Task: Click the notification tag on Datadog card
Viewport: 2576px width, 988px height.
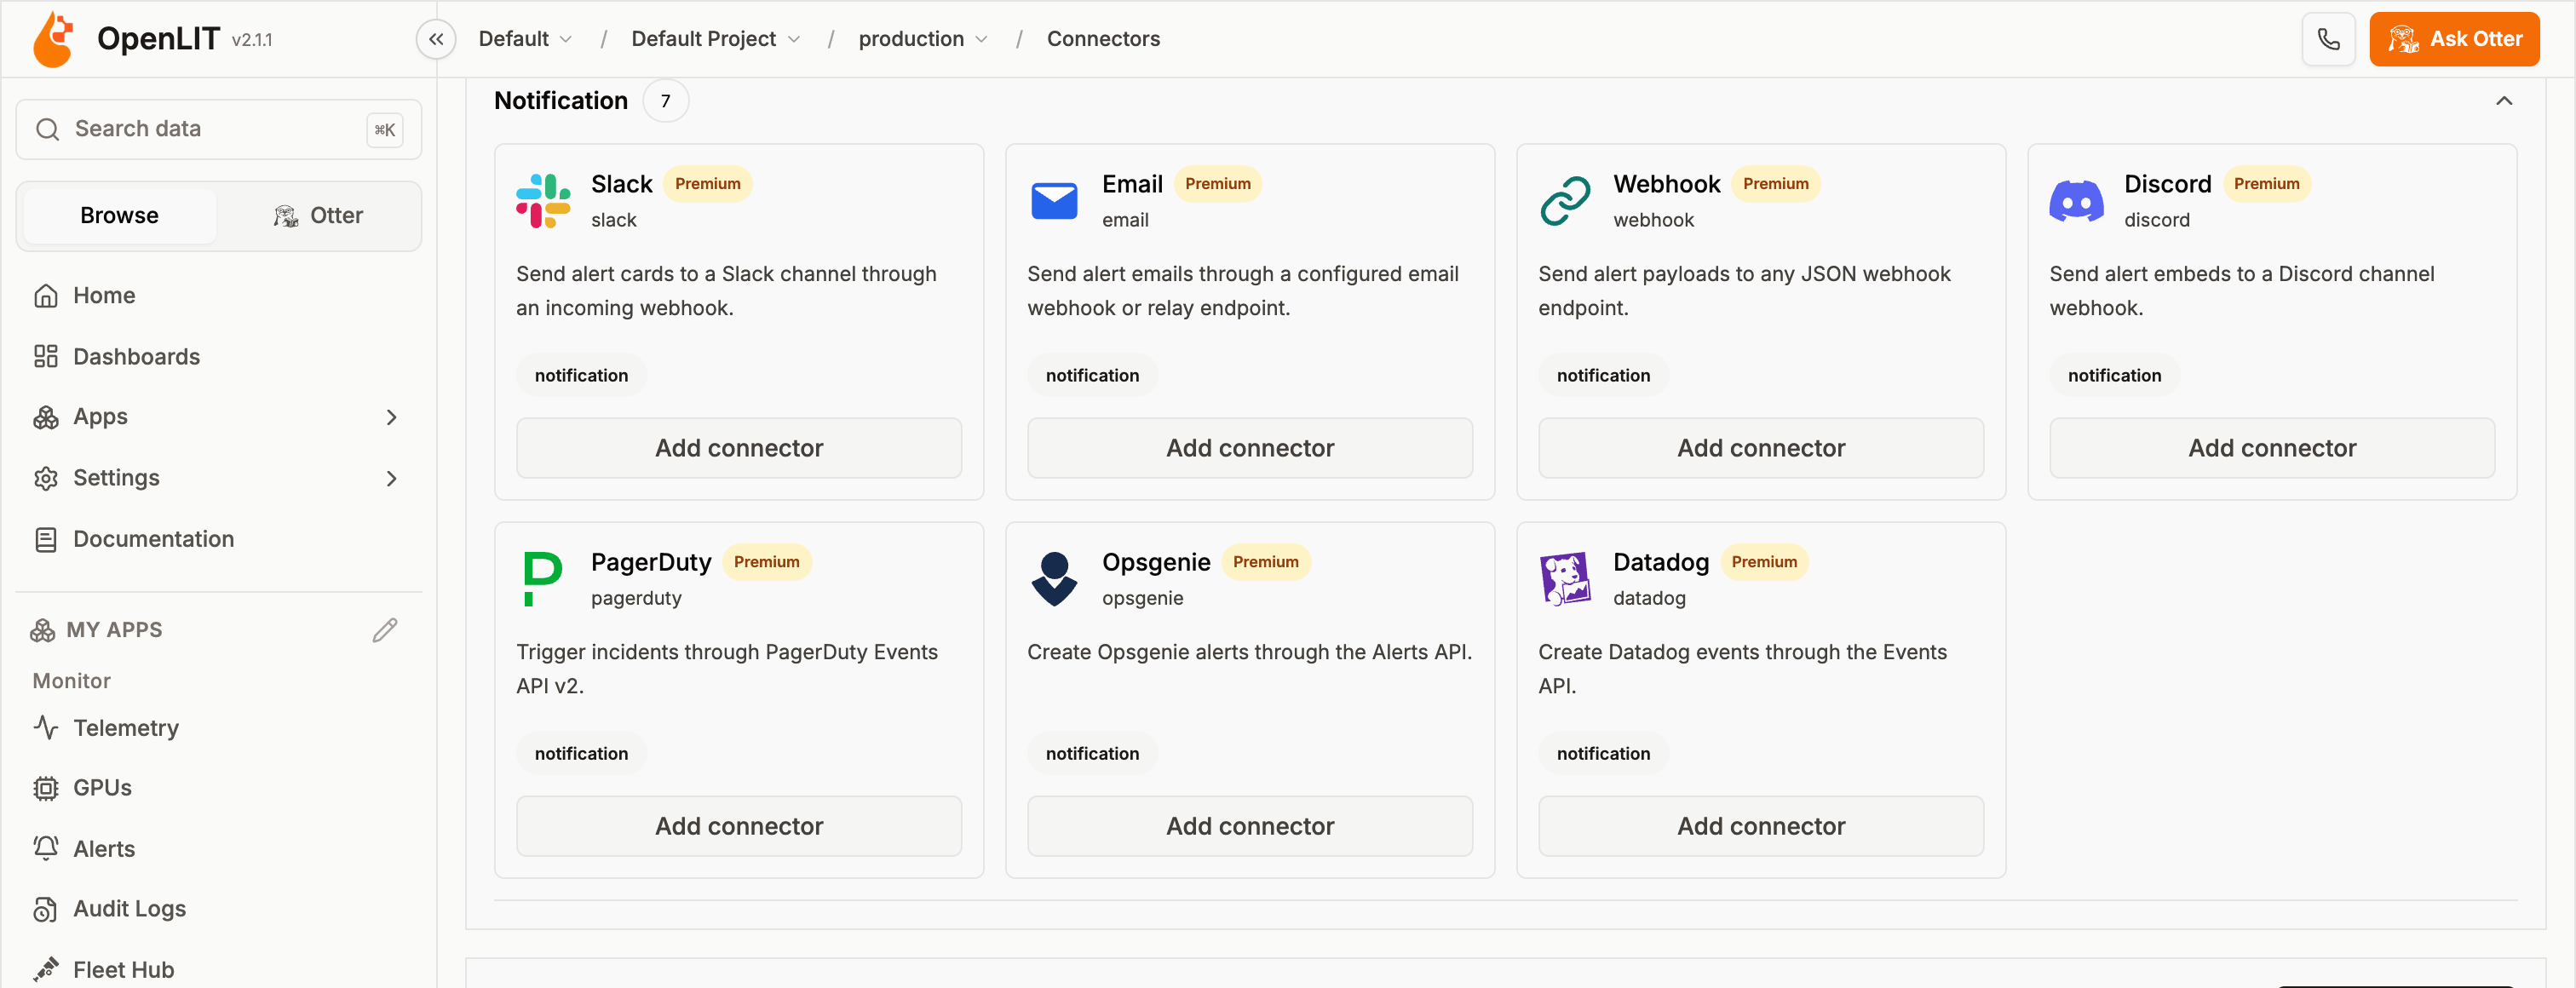Action: click(x=1603, y=754)
